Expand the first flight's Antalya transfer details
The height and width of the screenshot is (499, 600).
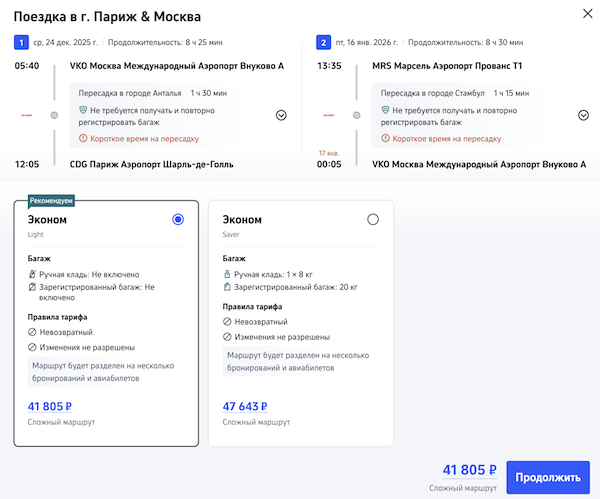(281, 115)
